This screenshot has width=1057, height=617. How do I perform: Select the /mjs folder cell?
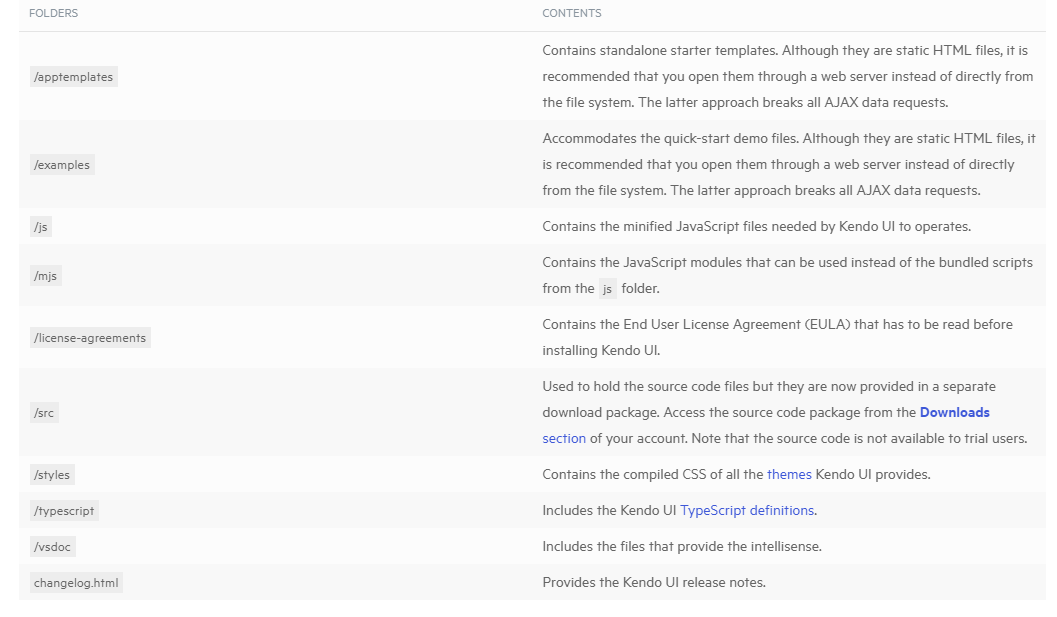point(46,276)
